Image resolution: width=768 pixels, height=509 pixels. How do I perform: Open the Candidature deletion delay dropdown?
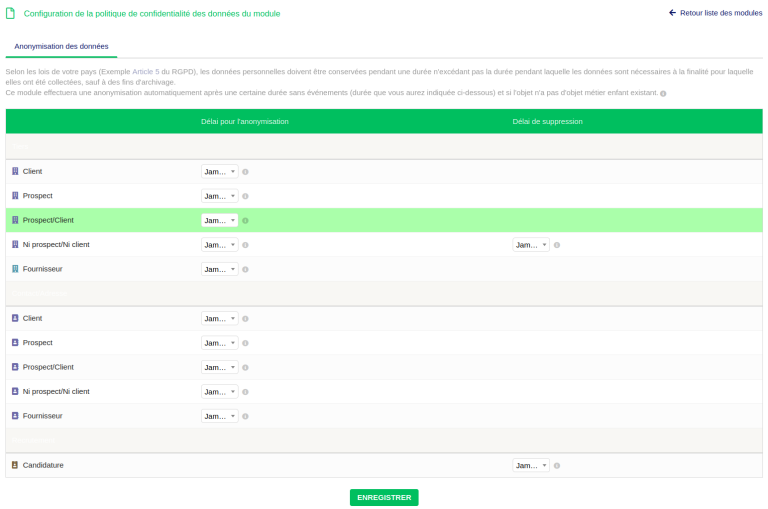point(531,466)
